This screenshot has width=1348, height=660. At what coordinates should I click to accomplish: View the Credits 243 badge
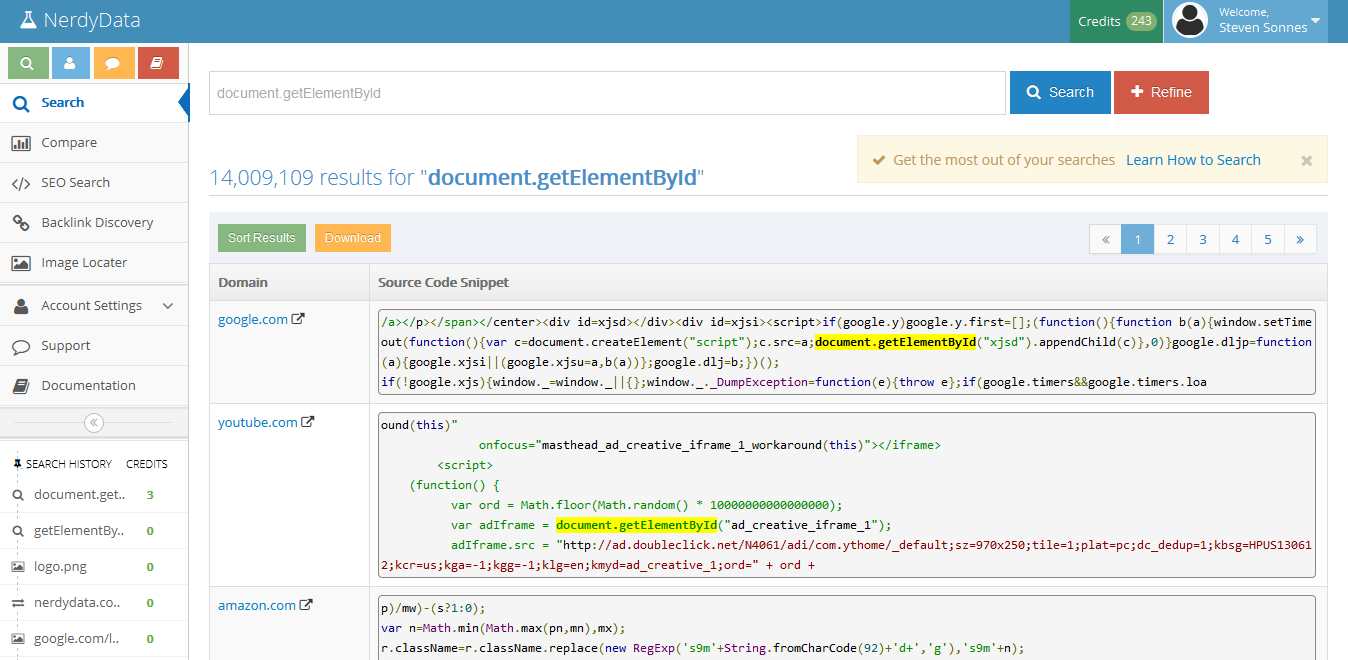[x=1117, y=21]
